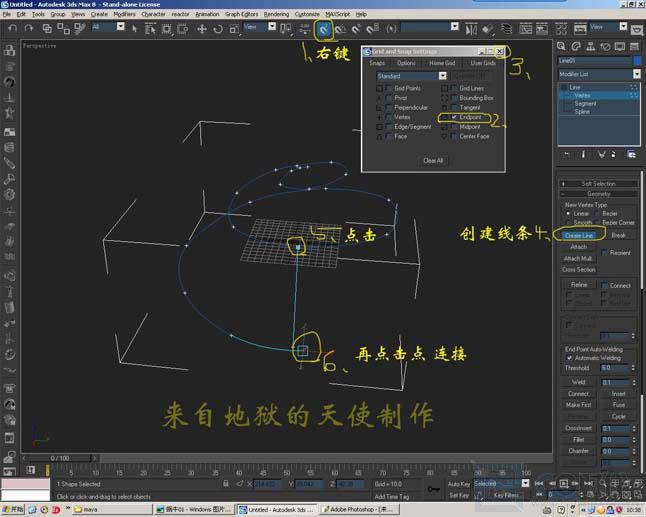Collapse the Line entry in modifier stack
Image resolution: width=646 pixels, height=517 pixels.
coord(563,87)
